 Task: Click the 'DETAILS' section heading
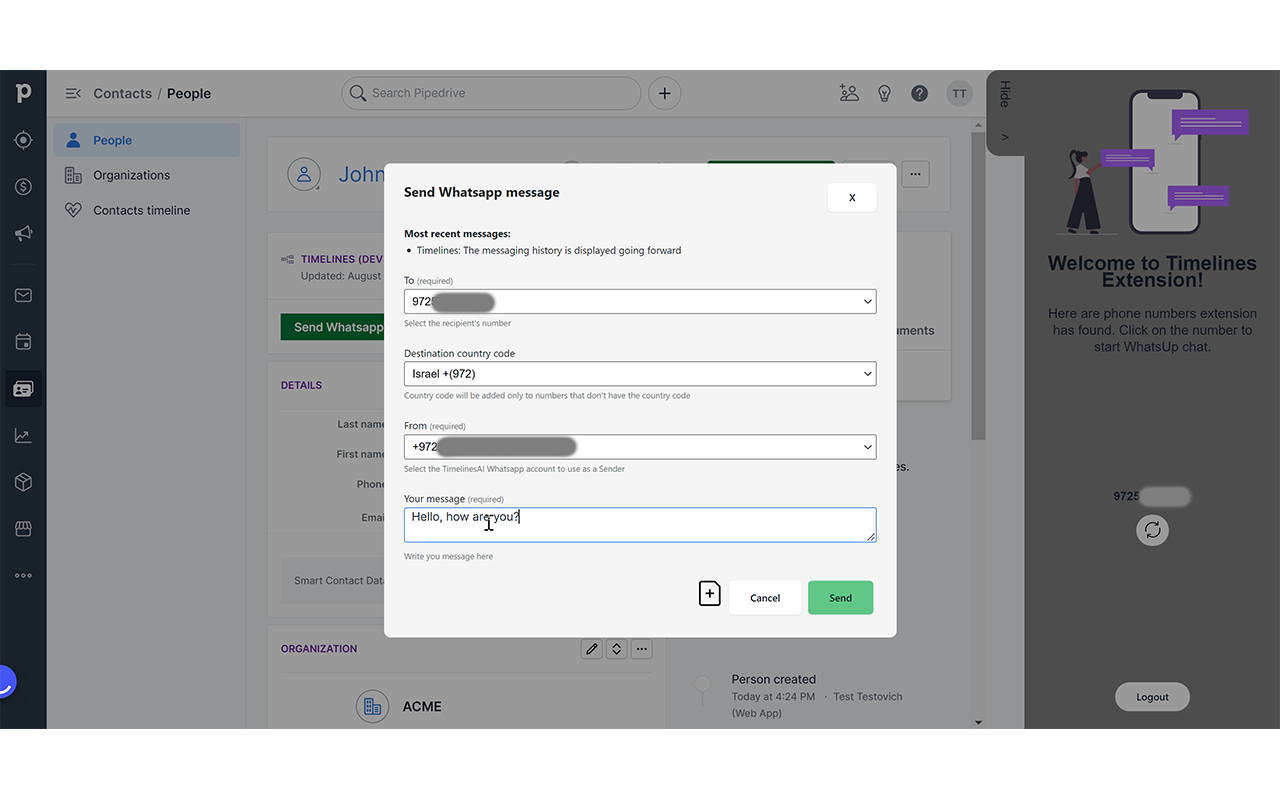pos(301,385)
